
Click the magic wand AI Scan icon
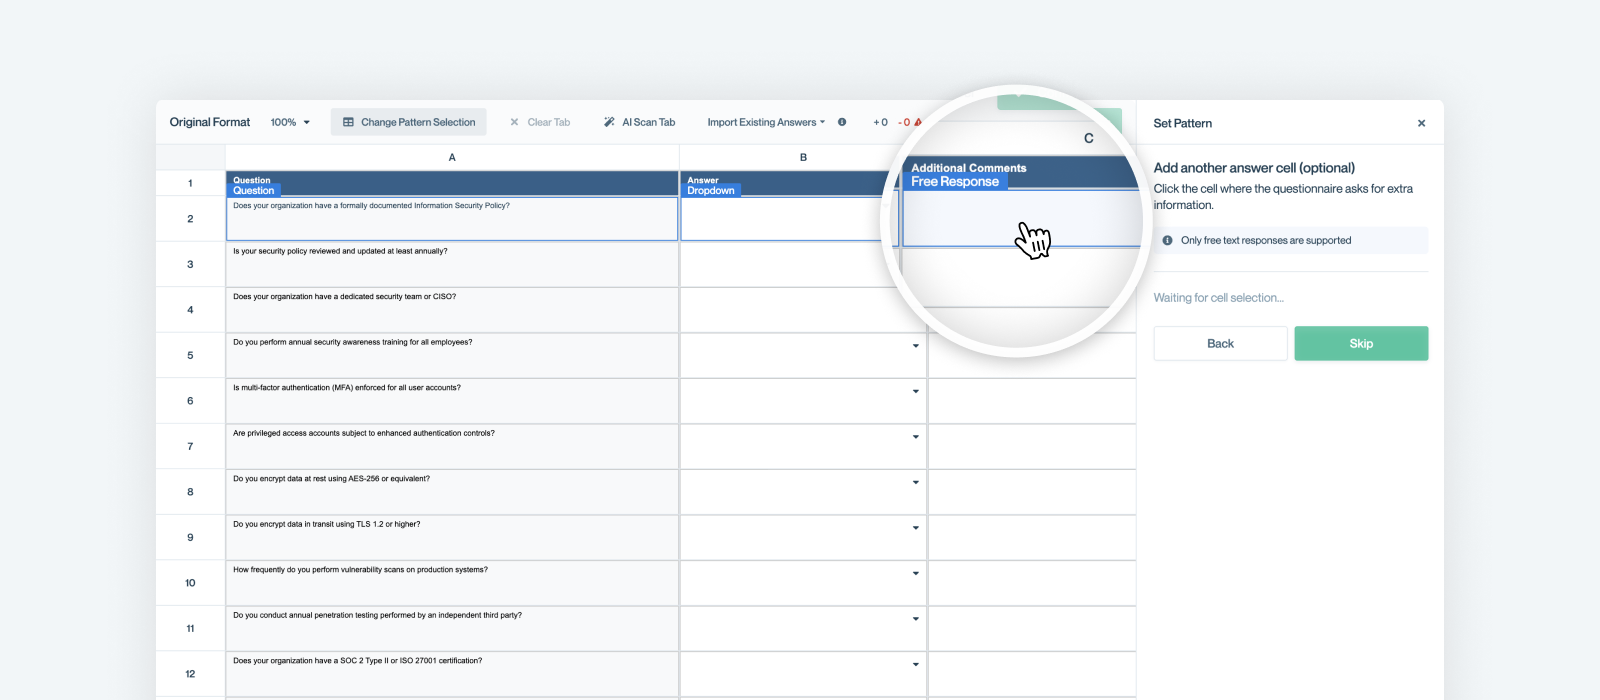pyautogui.click(x=609, y=122)
